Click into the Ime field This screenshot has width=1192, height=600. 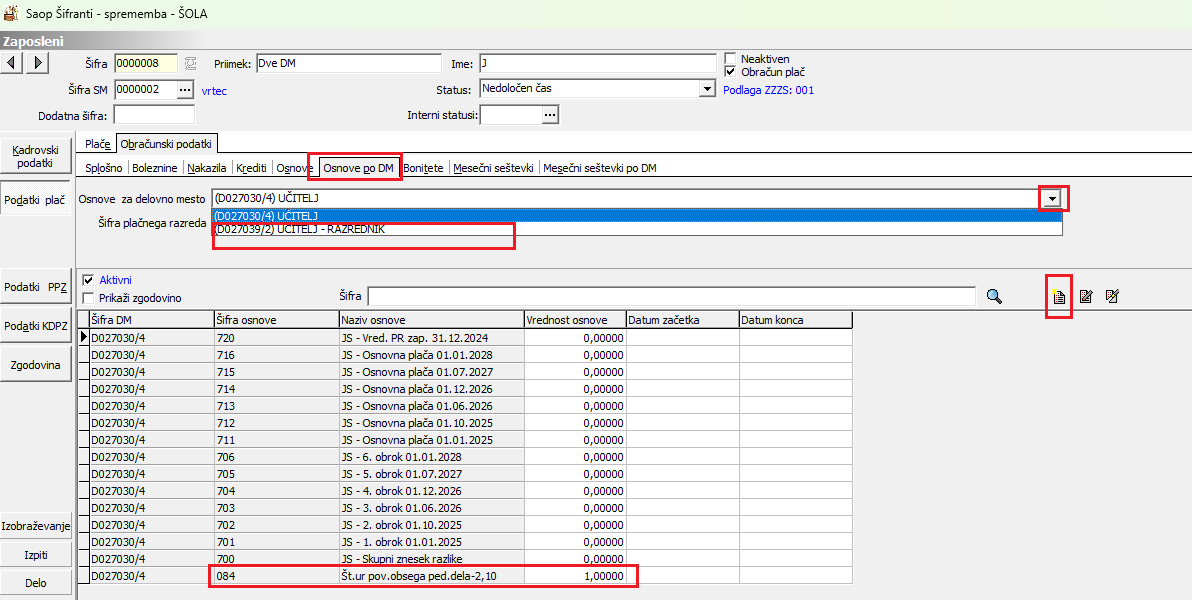[x=598, y=63]
